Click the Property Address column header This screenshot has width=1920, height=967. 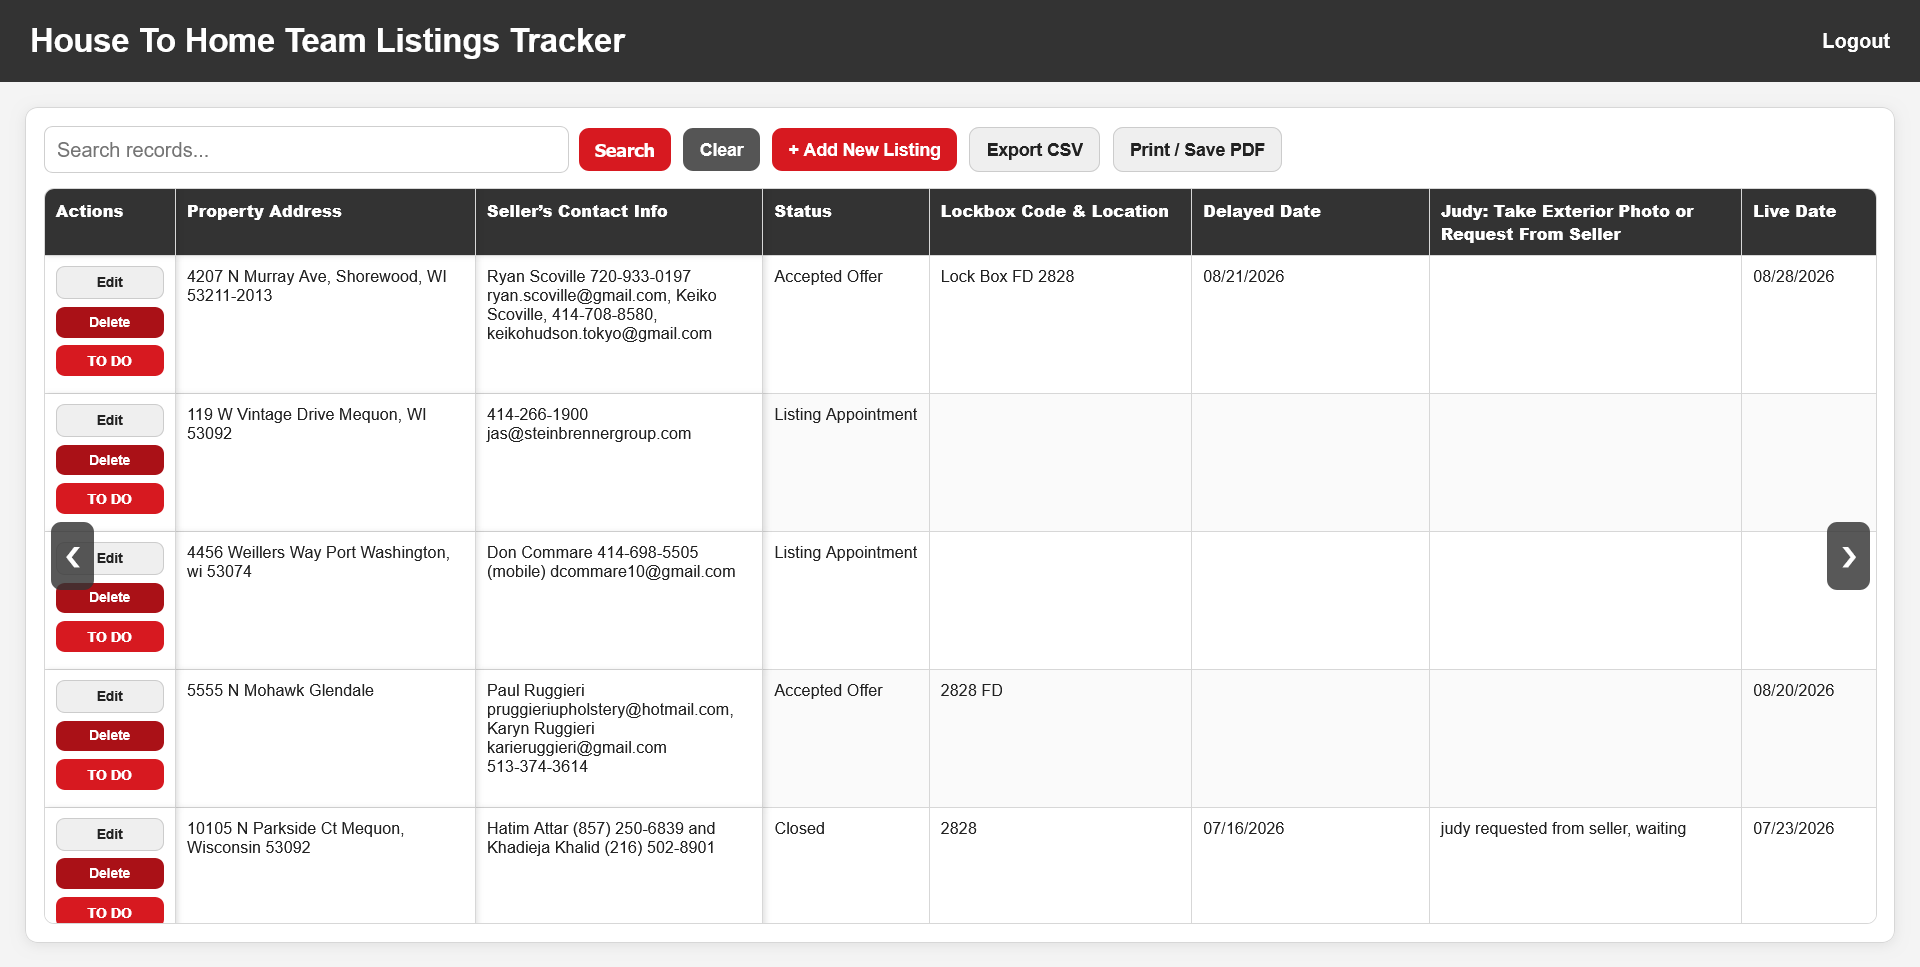click(325, 222)
